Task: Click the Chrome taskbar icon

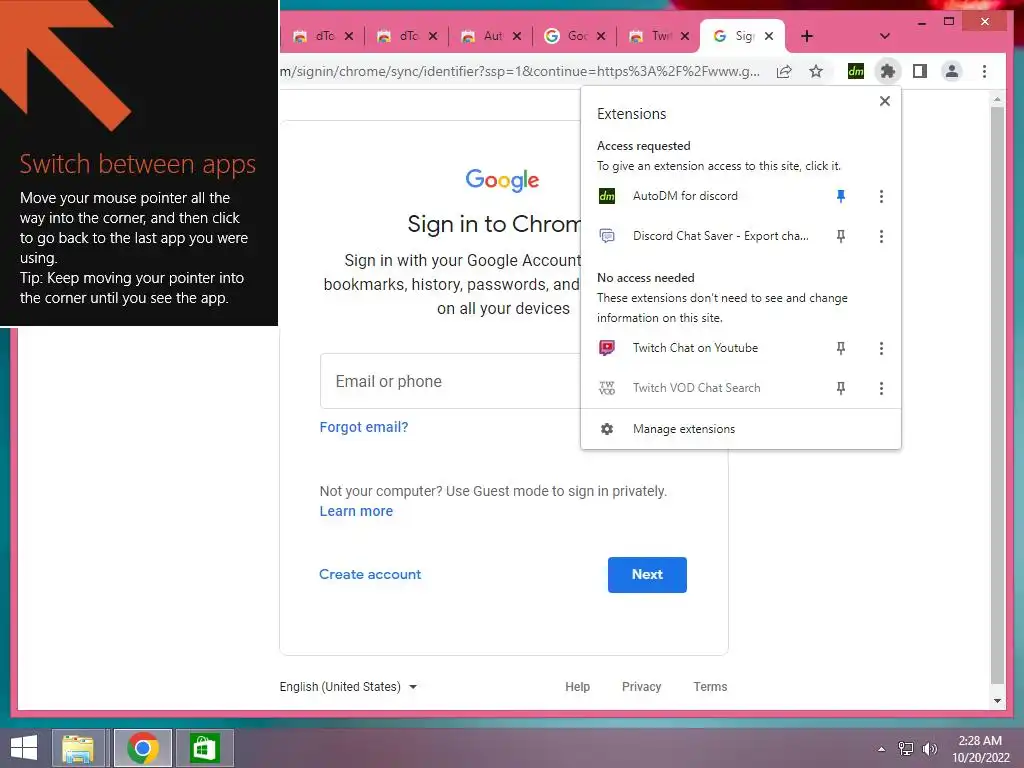Action: tap(143, 748)
